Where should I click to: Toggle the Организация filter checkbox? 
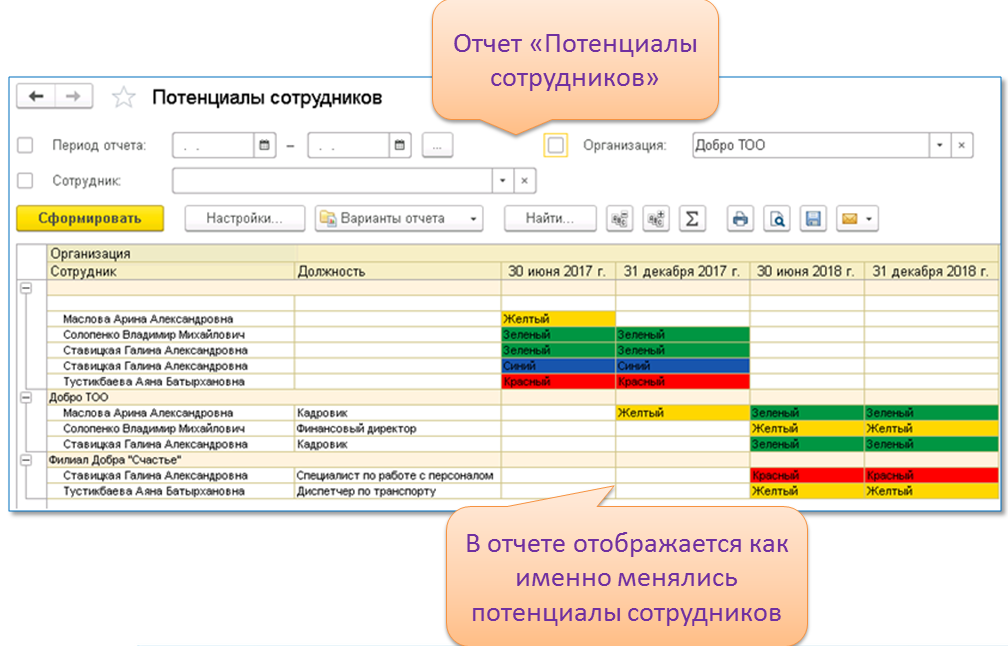pyautogui.click(x=555, y=145)
